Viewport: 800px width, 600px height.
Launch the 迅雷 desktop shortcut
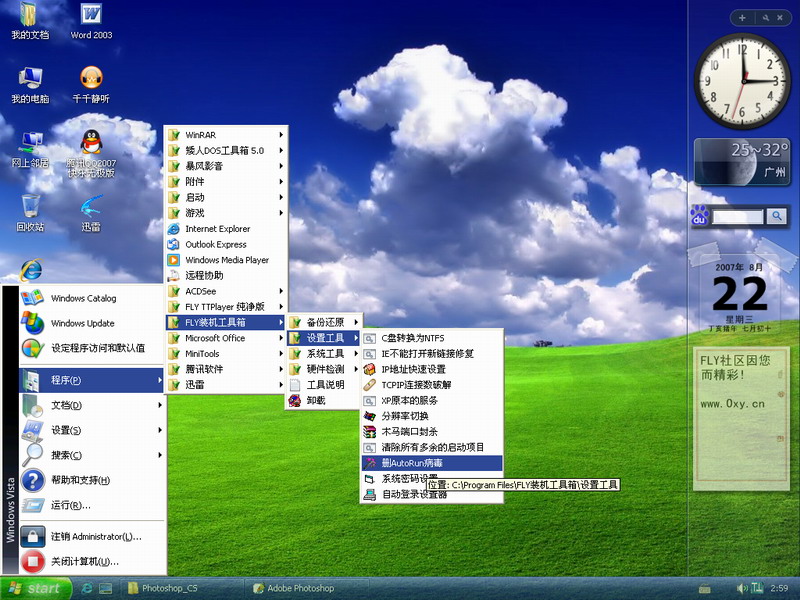pos(91,213)
